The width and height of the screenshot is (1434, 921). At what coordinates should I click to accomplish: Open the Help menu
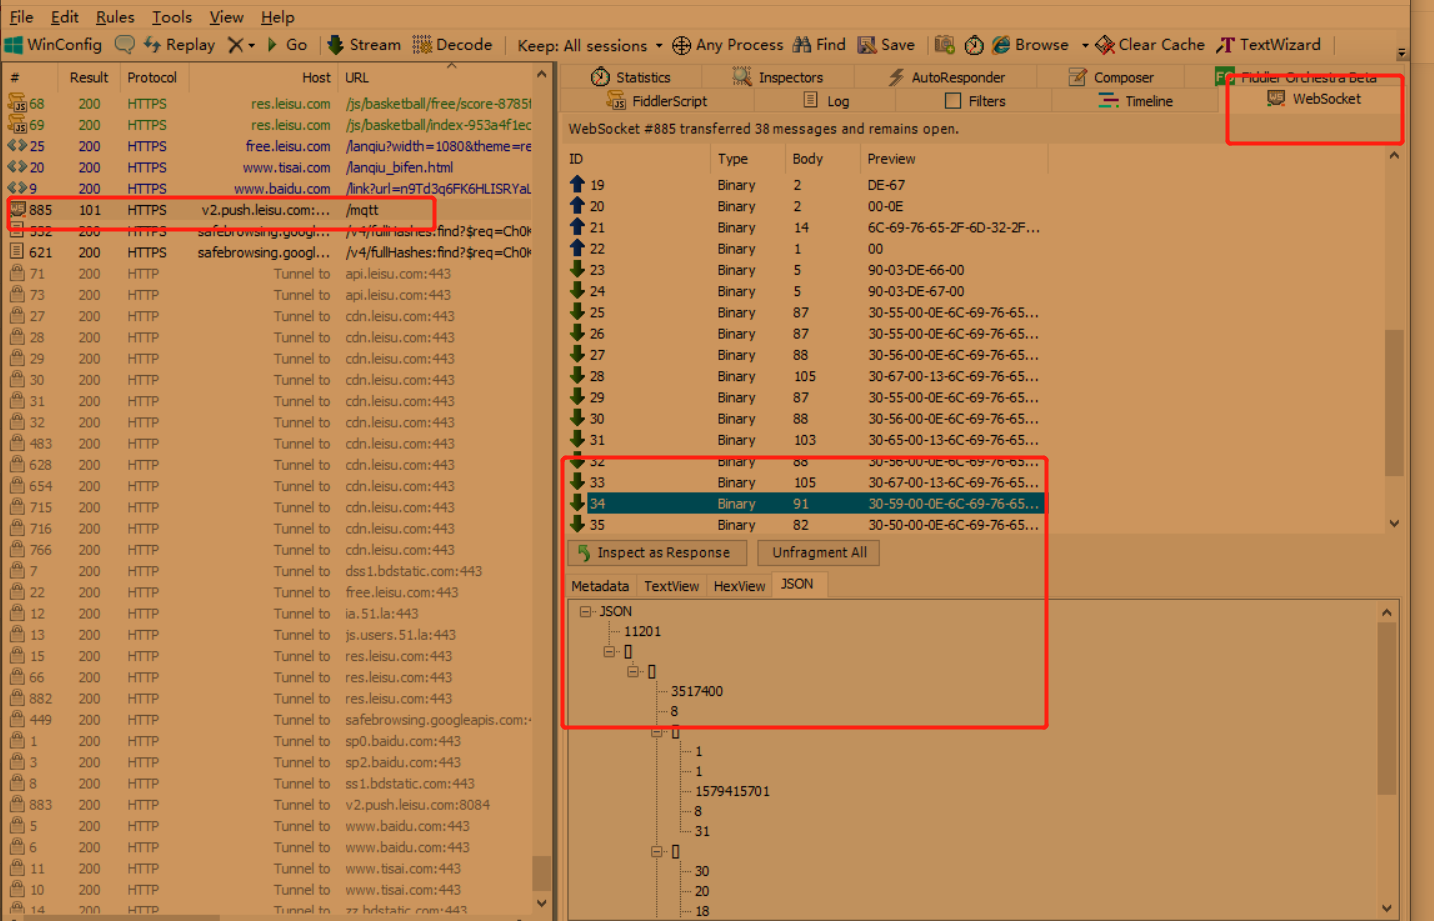[x=277, y=17]
